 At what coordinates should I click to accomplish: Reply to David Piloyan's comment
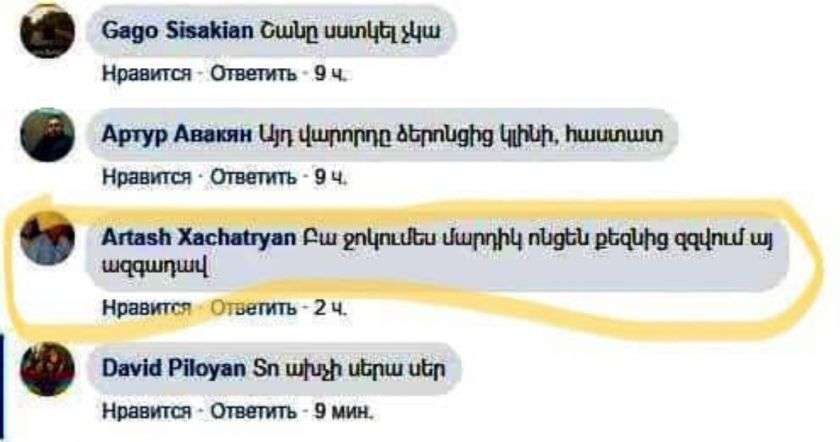coord(253,411)
